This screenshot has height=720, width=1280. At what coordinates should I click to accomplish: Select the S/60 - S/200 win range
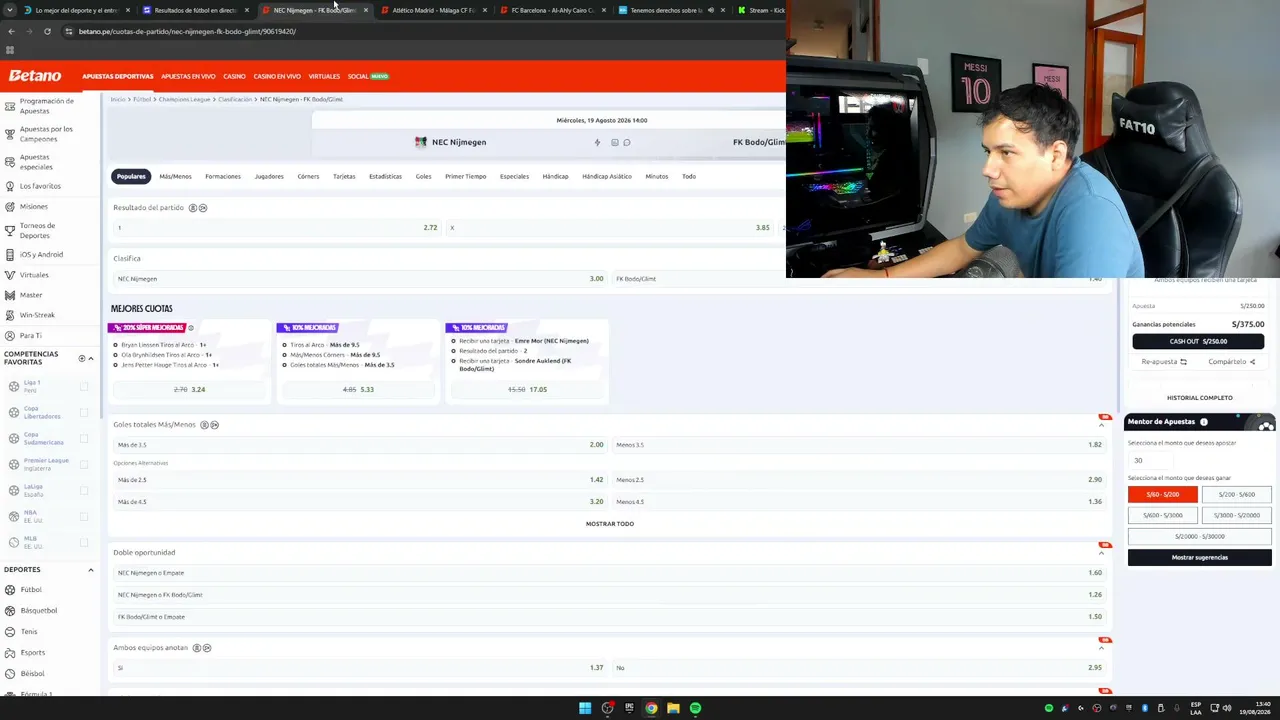(1162, 494)
